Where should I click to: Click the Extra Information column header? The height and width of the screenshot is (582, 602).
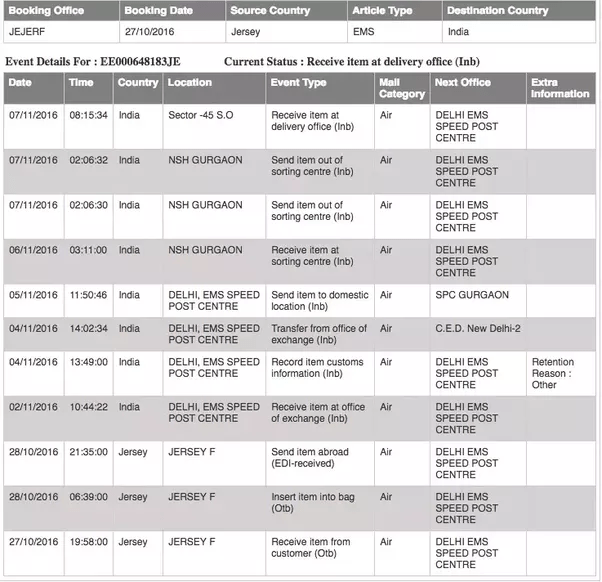tap(561, 88)
